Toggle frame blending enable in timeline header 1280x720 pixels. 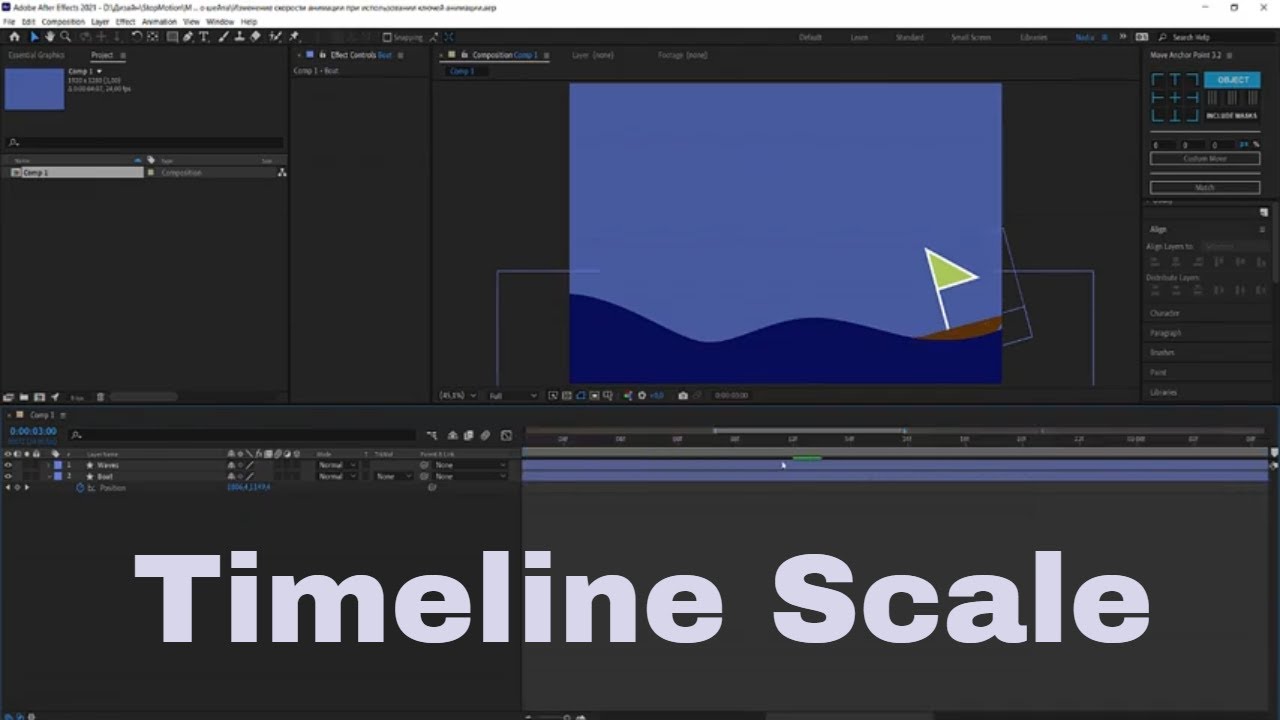click(468, 436)
